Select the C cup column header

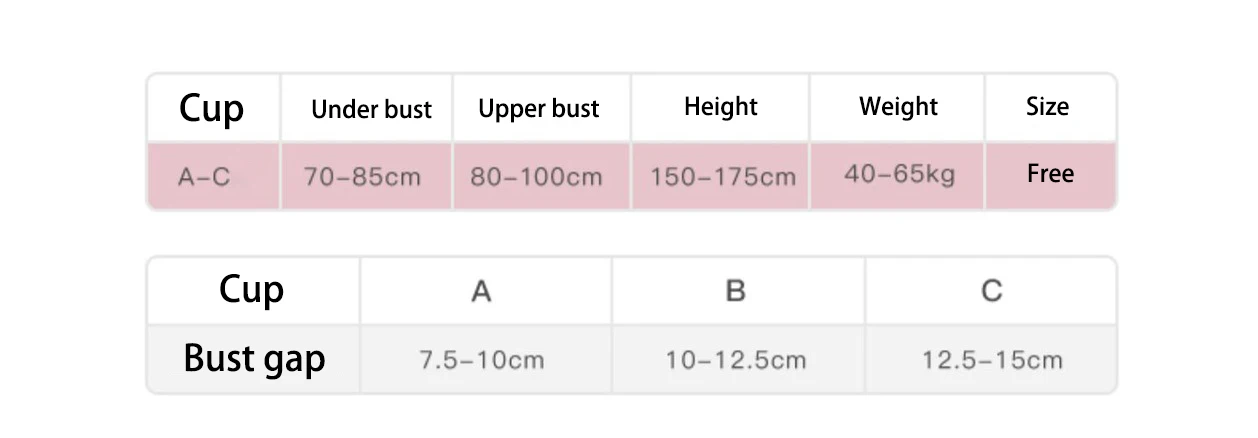click(991, 291)
